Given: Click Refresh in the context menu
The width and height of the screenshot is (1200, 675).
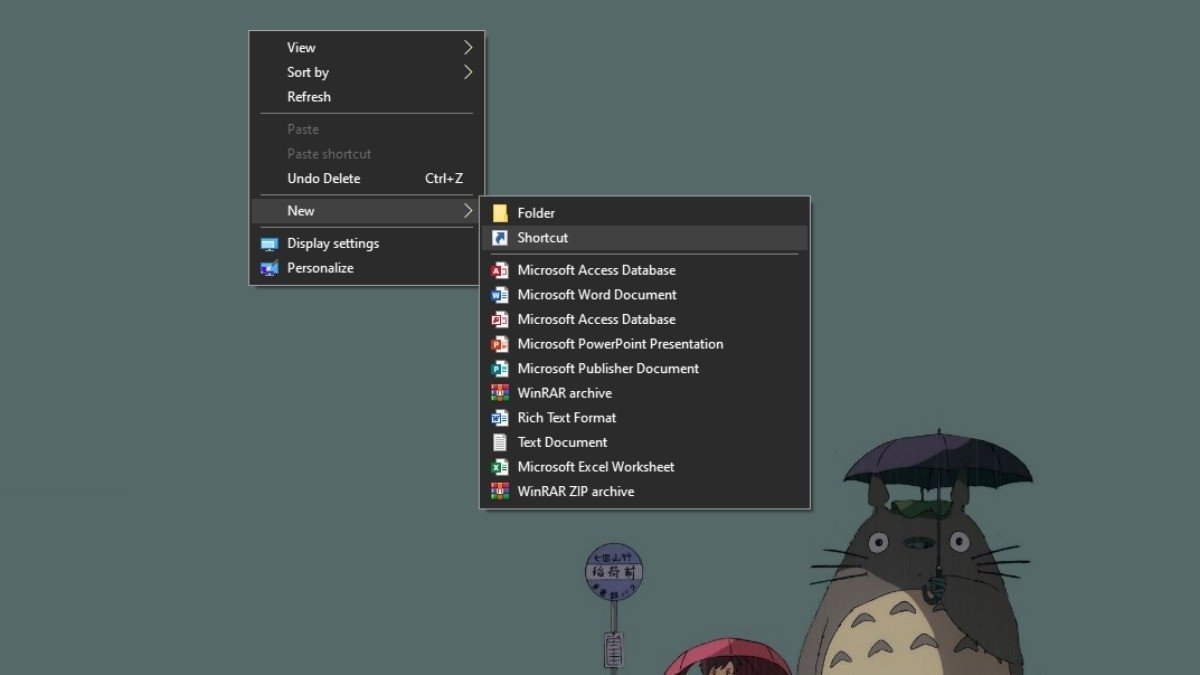Looking at the screenshot, I should 308,96.
